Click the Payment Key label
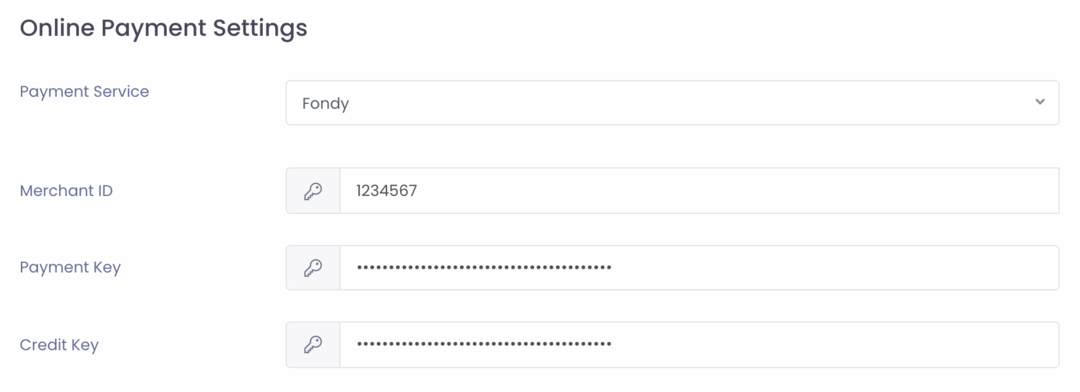Viewport: 1080px width, 392px height. tap(70, 267)
